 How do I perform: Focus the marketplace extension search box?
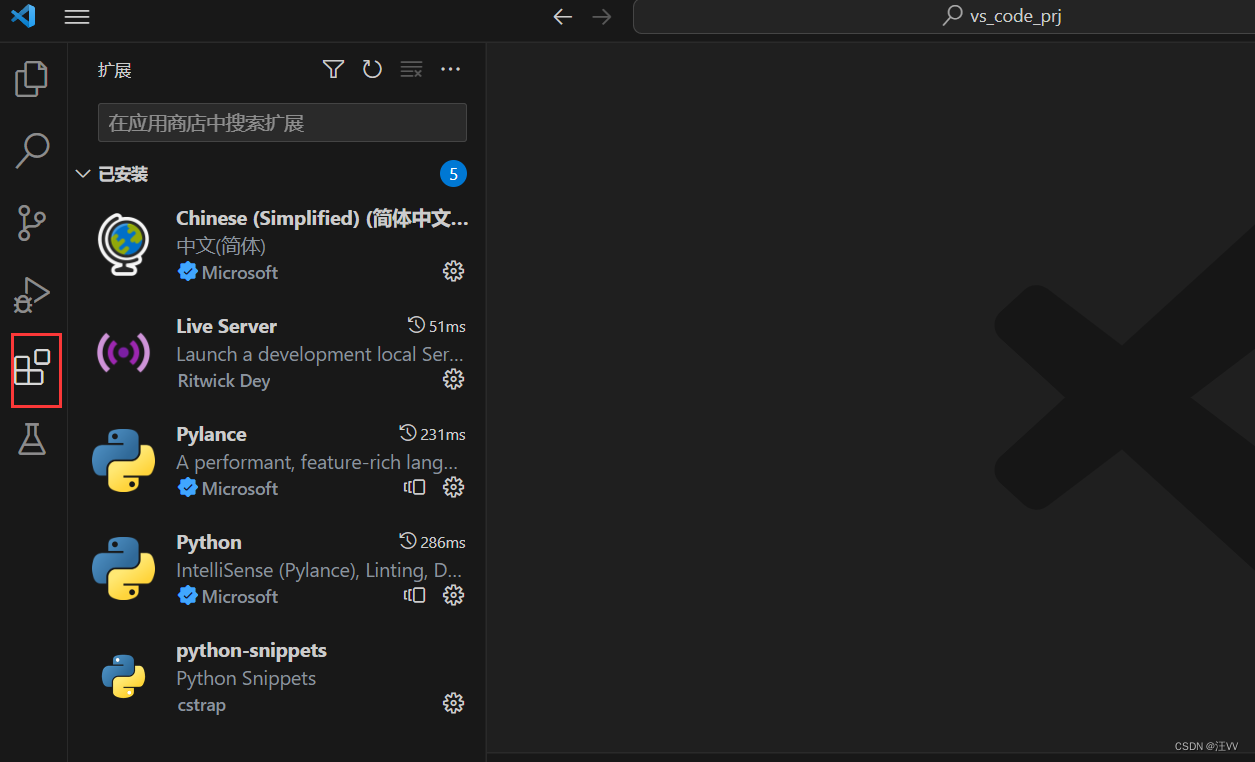[x=282, y=123]
